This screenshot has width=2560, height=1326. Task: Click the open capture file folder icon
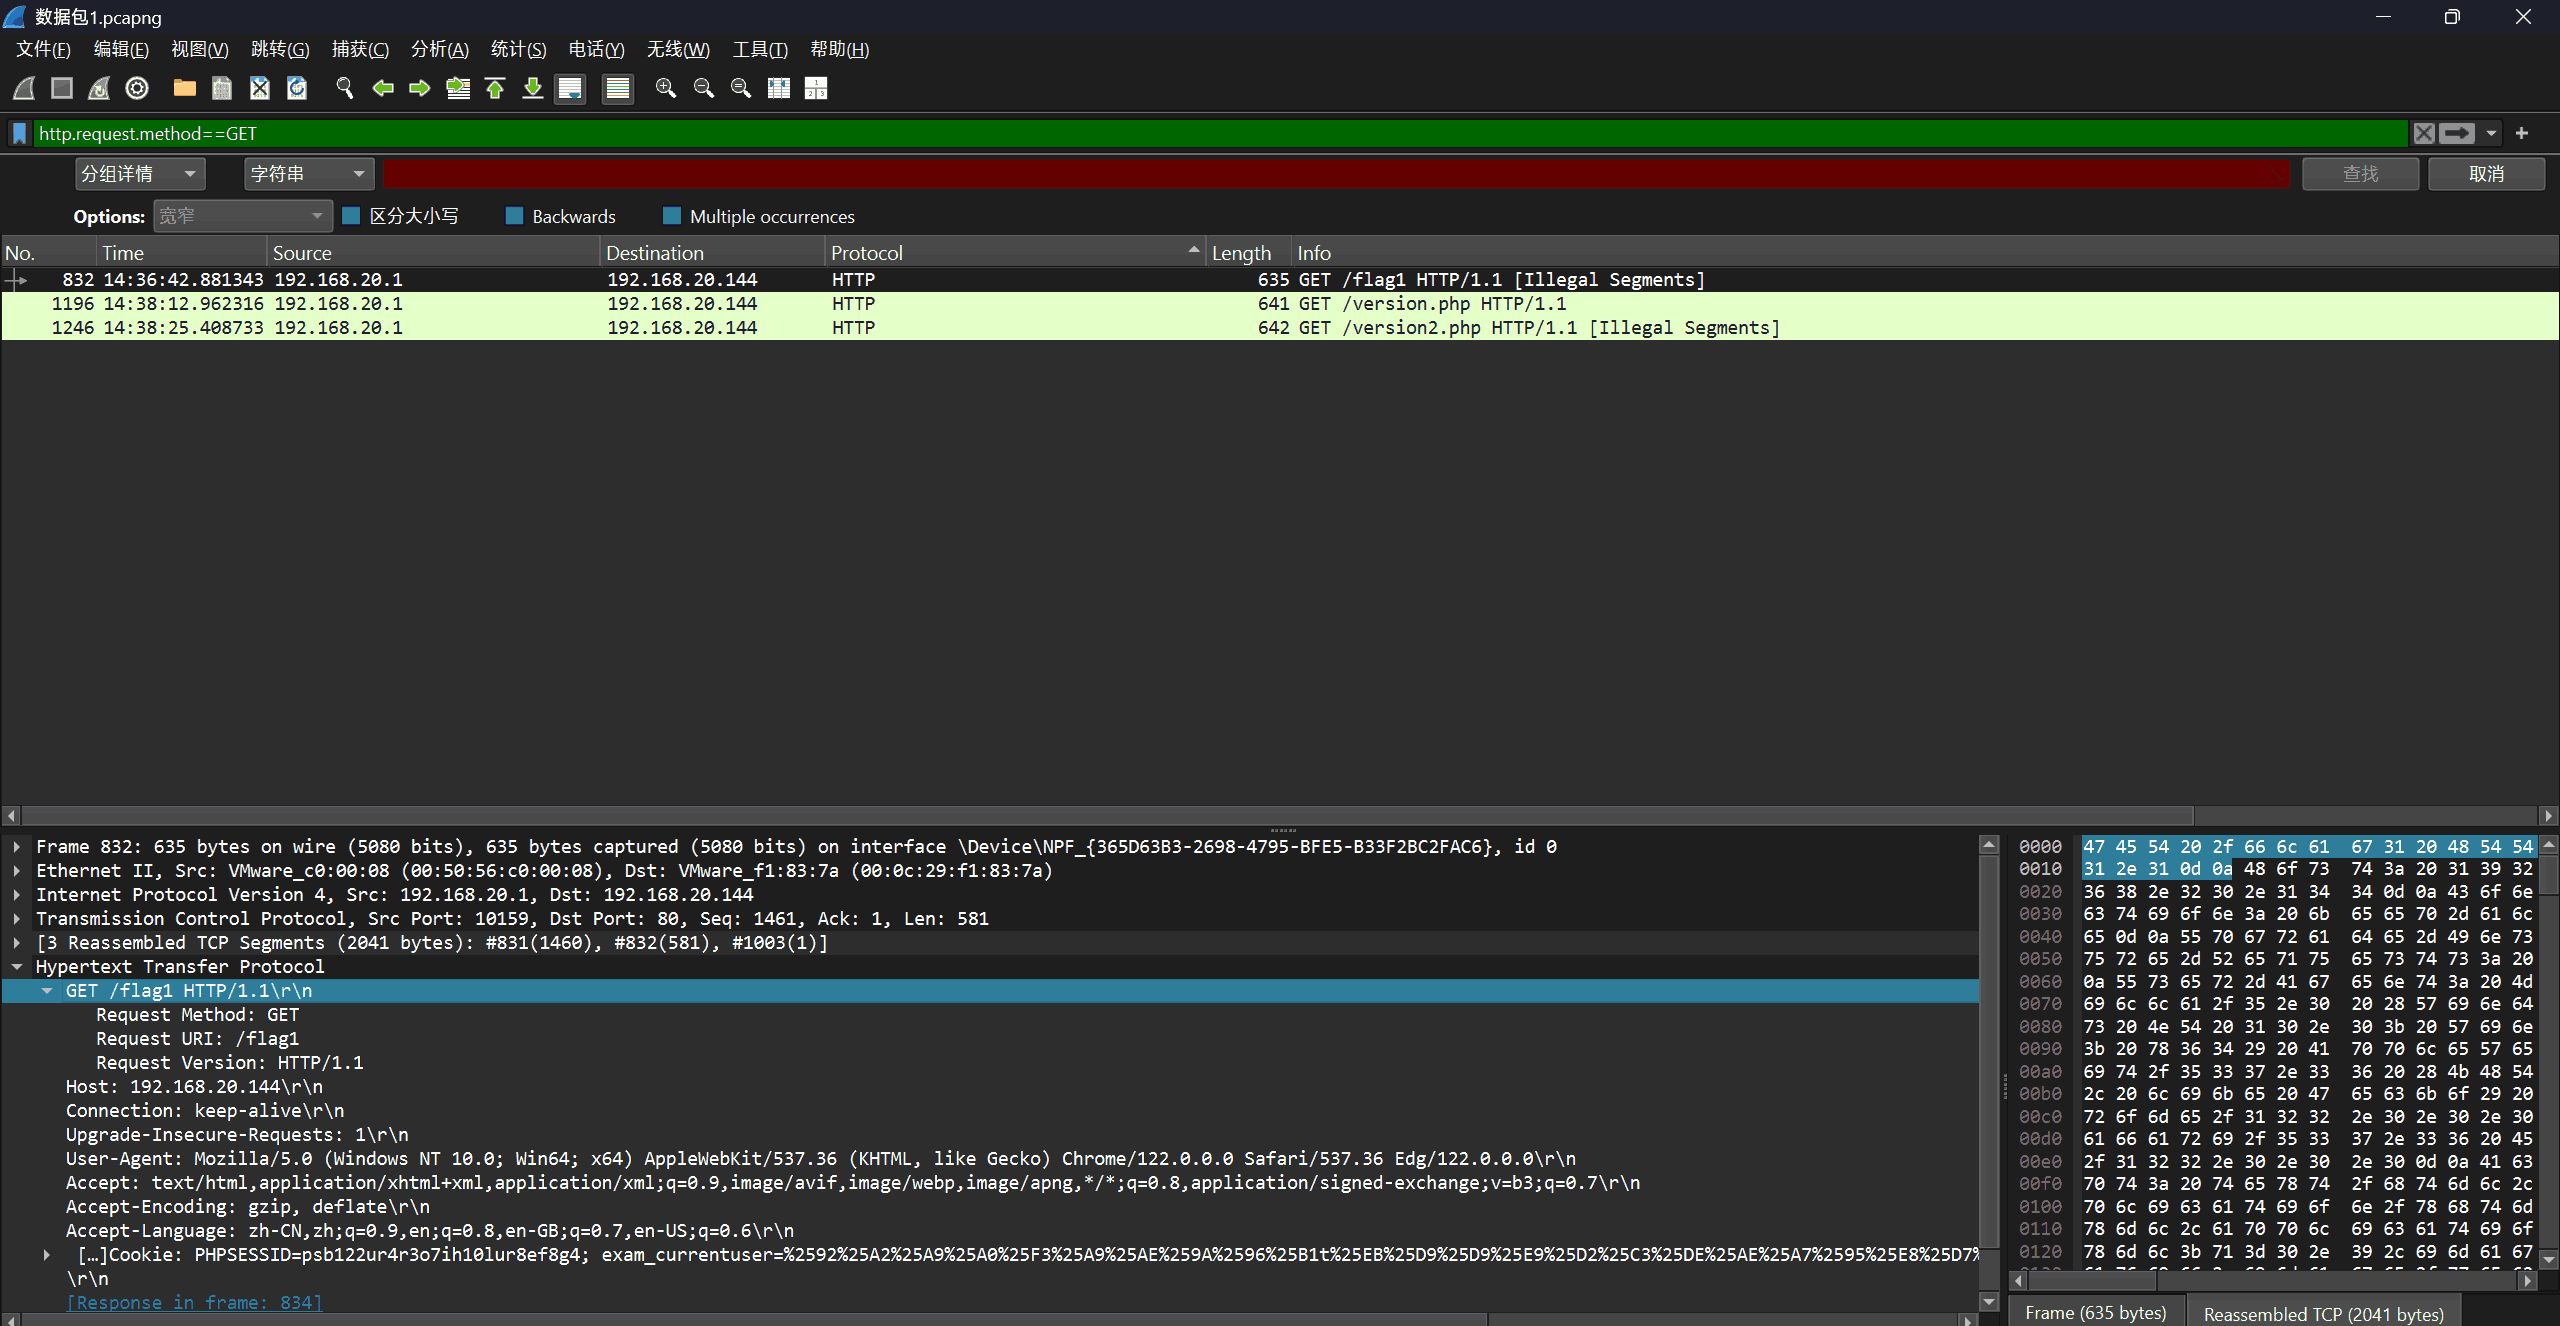(x=184, y=88)
